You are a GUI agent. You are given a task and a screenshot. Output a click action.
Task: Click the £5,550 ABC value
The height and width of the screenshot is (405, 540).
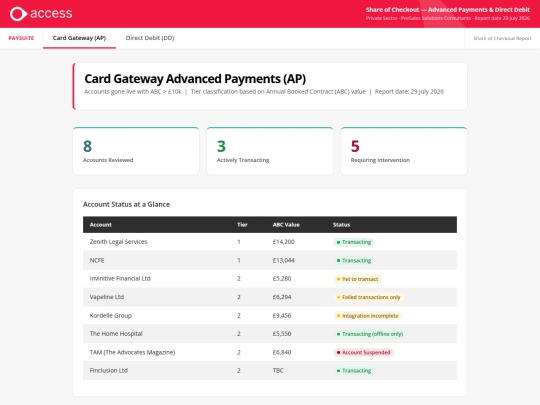point(282,334)
